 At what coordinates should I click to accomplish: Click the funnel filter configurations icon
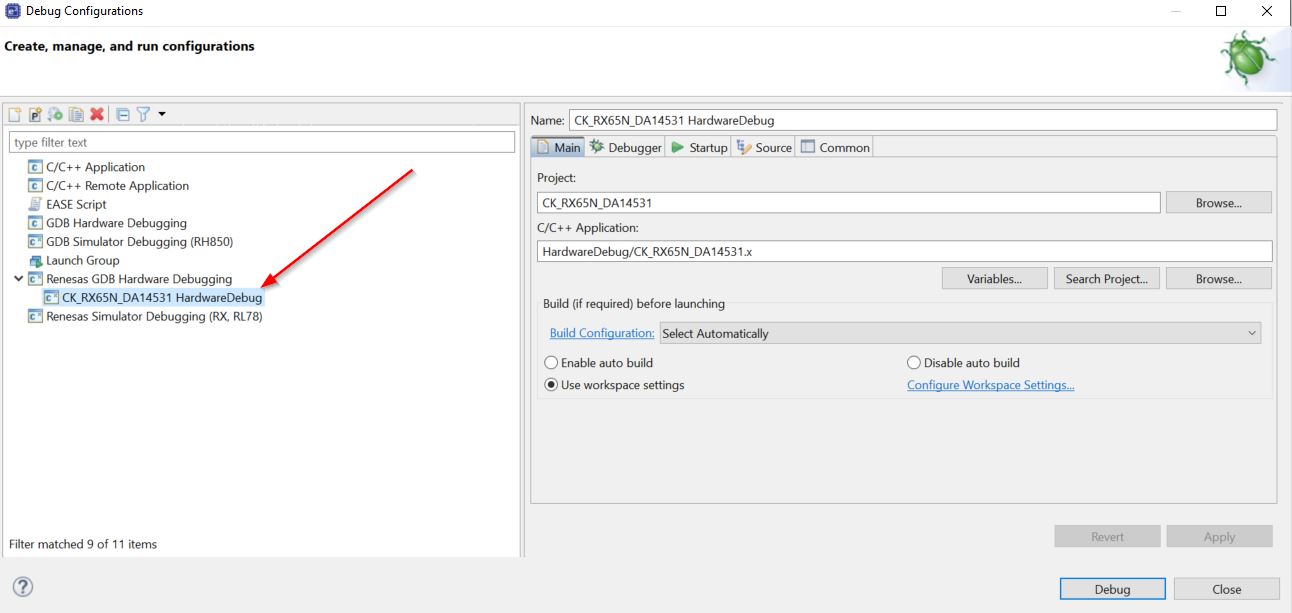(x=143, y=114)
